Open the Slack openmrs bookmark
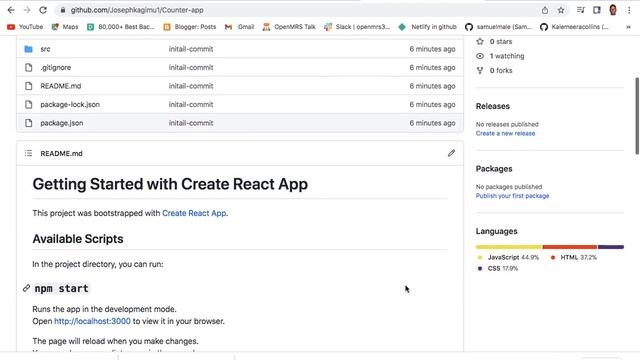This screenshot has height=360, width=640. (357, 27)
